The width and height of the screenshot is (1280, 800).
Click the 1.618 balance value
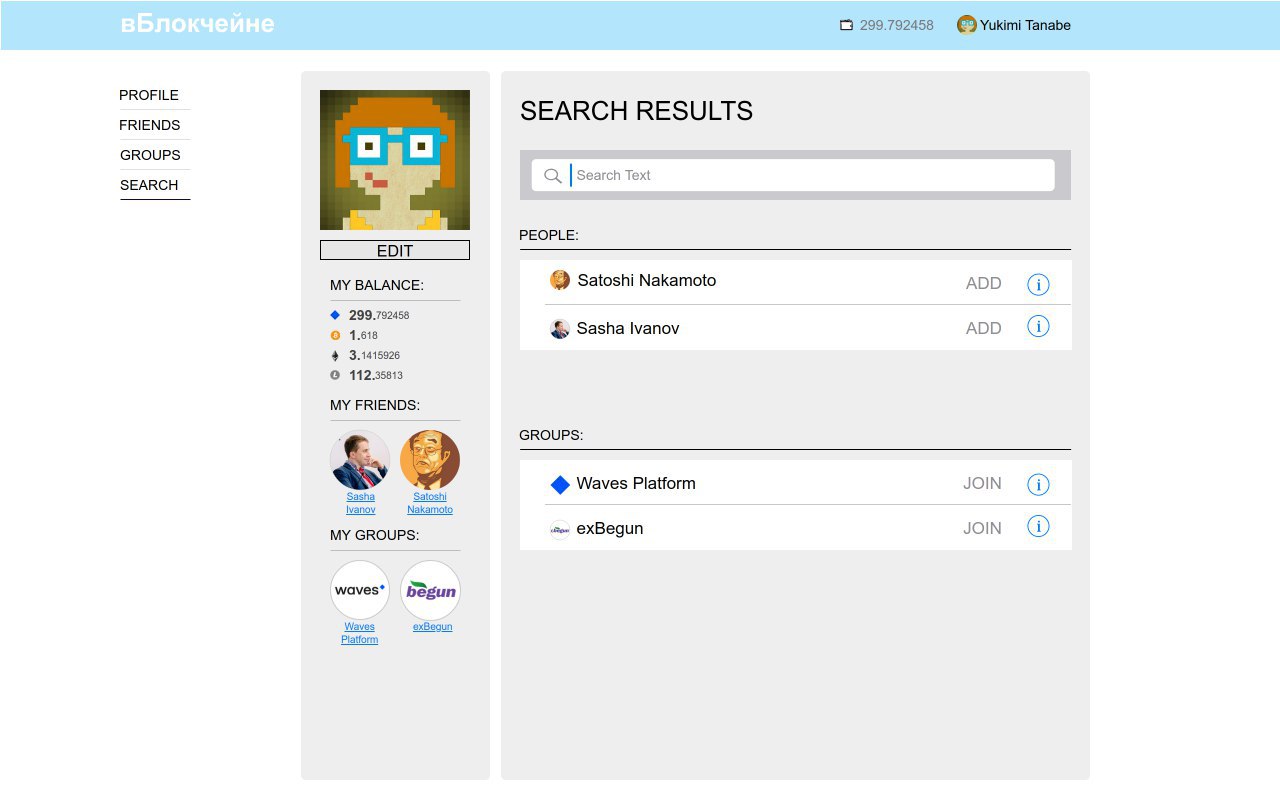363,336
